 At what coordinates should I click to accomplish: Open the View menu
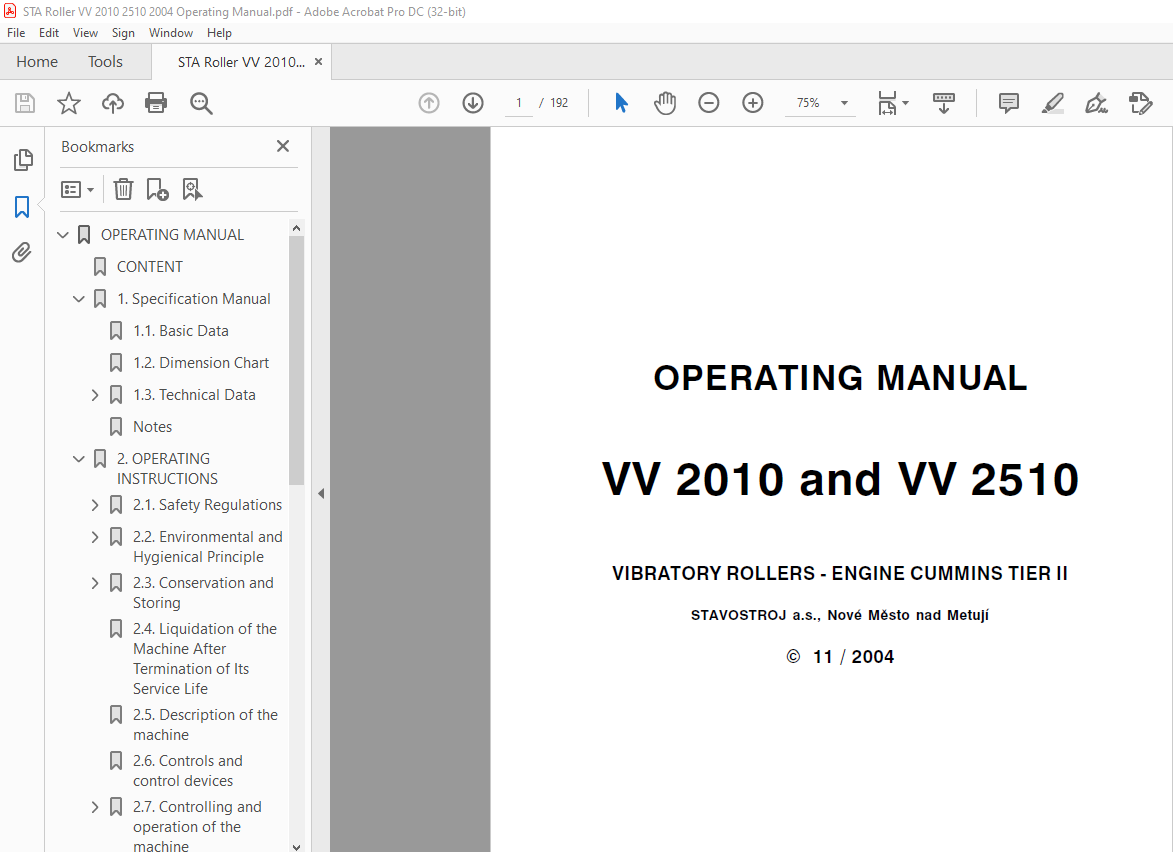85,33
